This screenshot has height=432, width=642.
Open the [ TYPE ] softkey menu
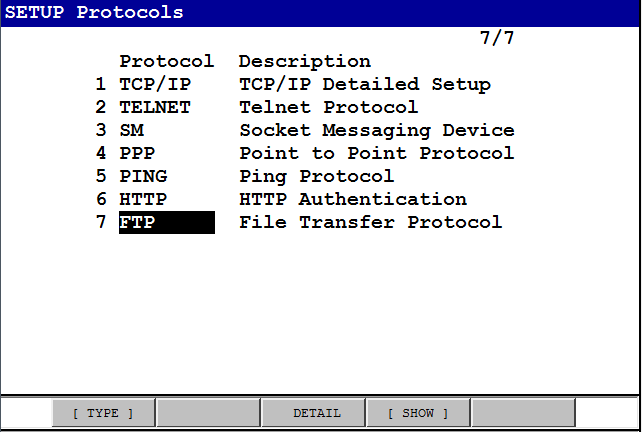point(104,413)
